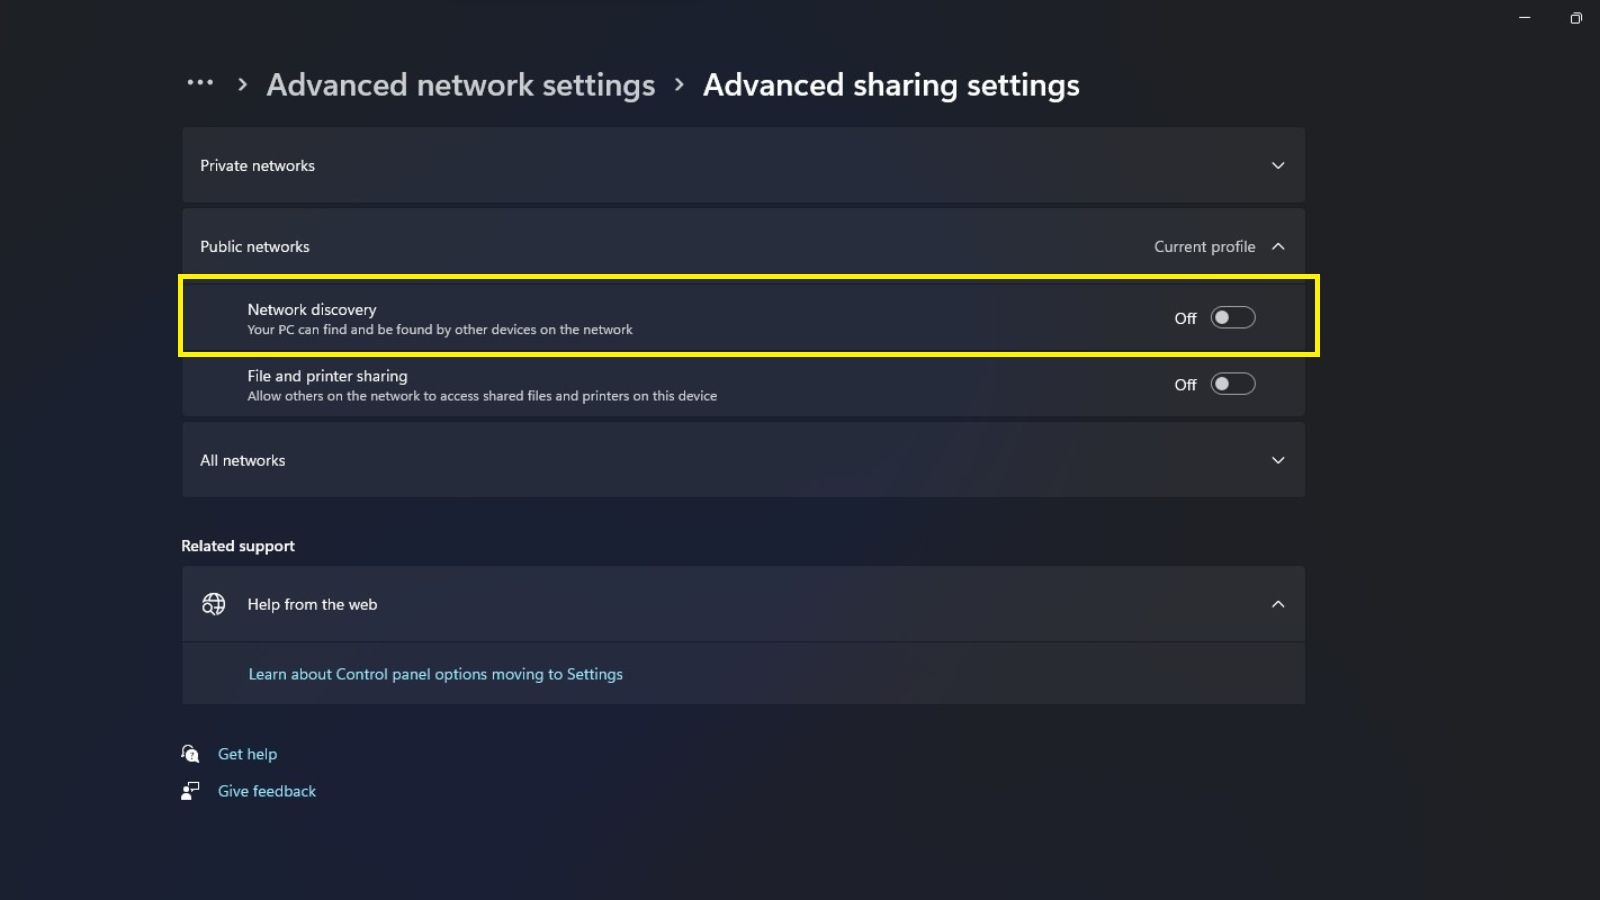The width and height of the screenshot is (1600, 900).
Task: Click the restore window icon
Action: pyautogui.click(x=1576, y=17)
